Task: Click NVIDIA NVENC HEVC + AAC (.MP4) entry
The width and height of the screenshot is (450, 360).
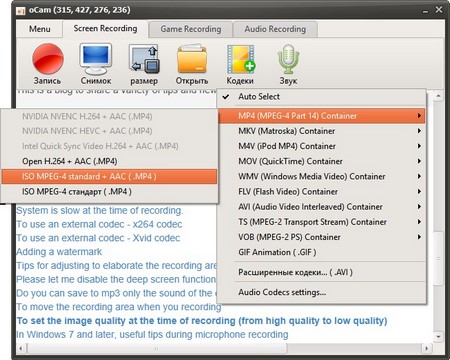Action: pos(109,131)
